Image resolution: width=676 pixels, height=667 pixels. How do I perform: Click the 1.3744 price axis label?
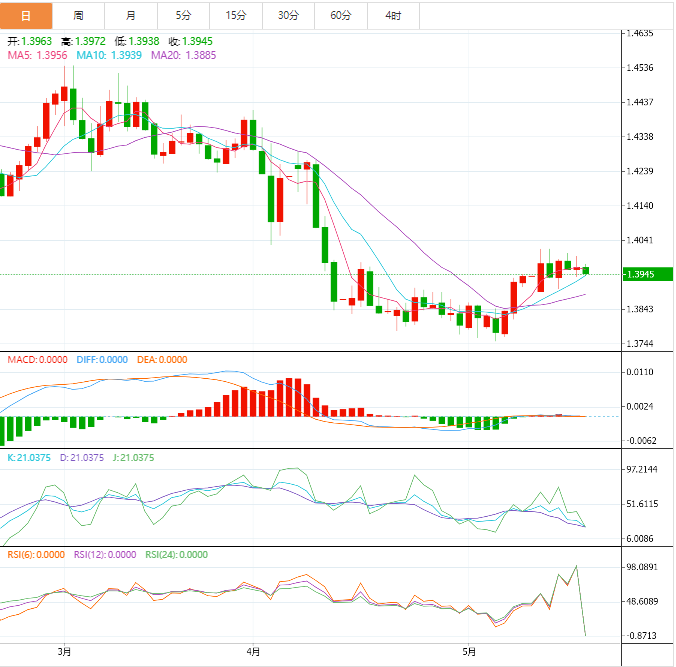pyautogui.click(x=640, y=344)
